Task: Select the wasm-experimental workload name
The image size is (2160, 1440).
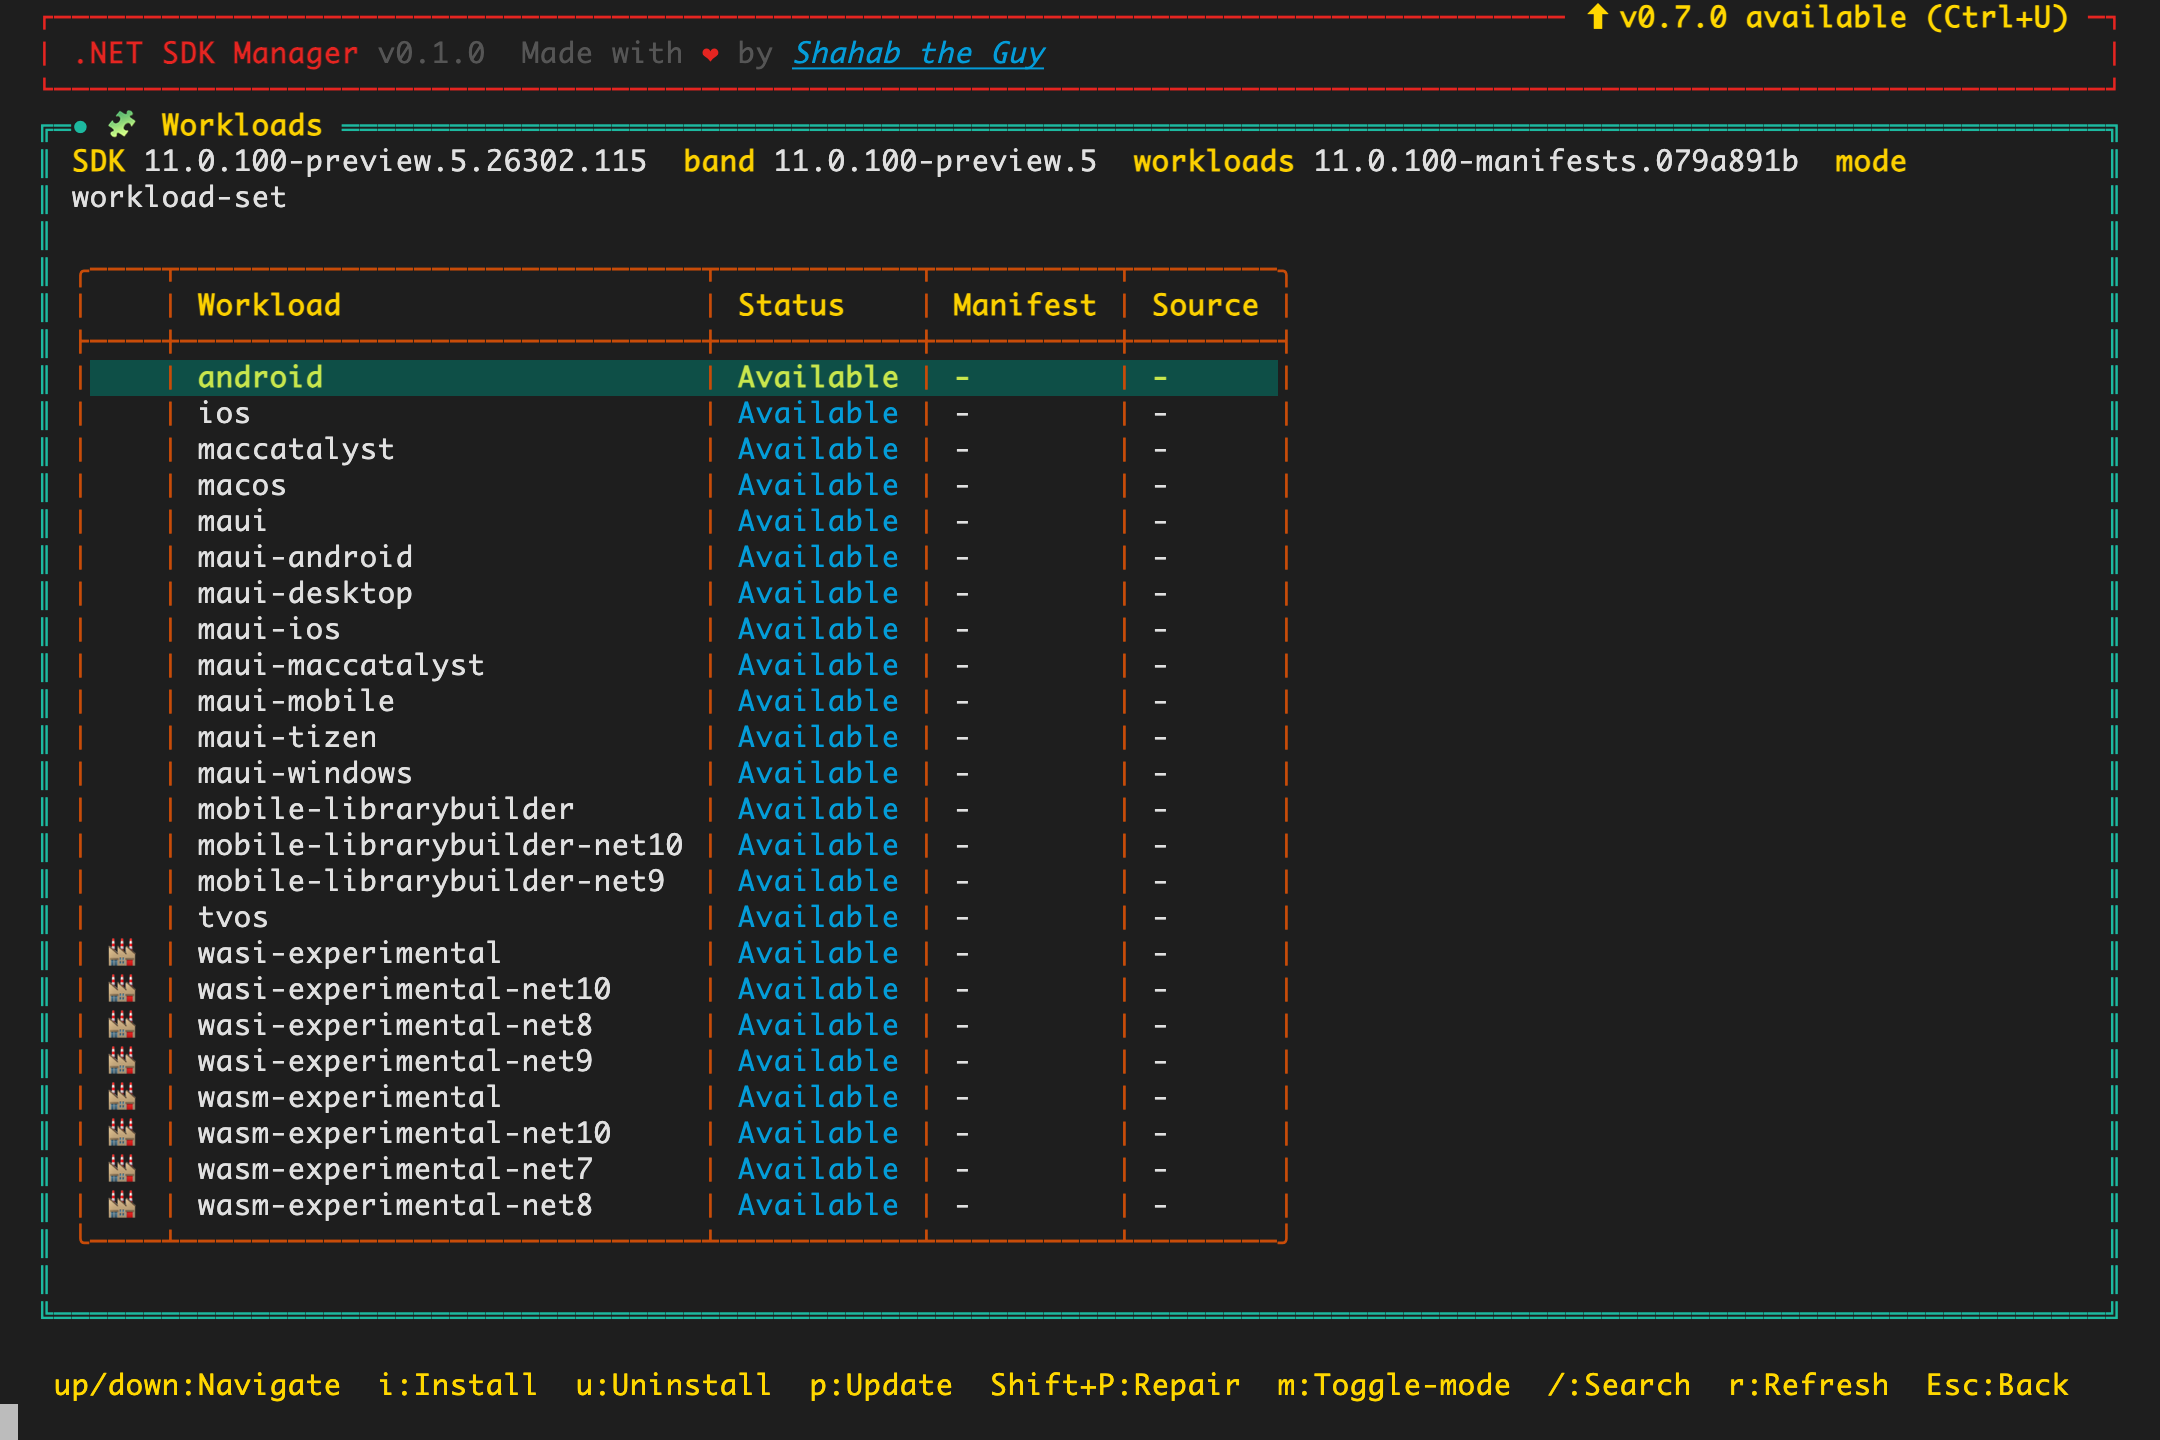Action: point(349,1097)
